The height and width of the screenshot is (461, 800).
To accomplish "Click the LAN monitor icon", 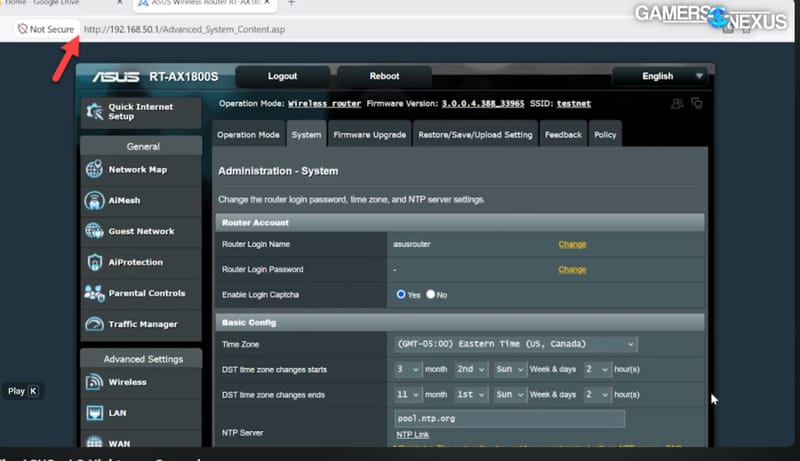I will [x=94, y=413].
